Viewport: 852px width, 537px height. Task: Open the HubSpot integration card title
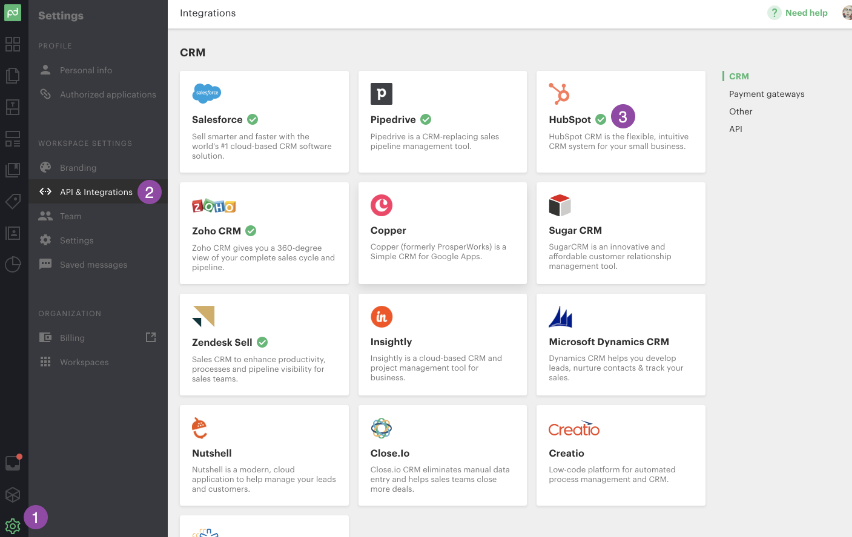pyautogui.click(x=569, y=120)
